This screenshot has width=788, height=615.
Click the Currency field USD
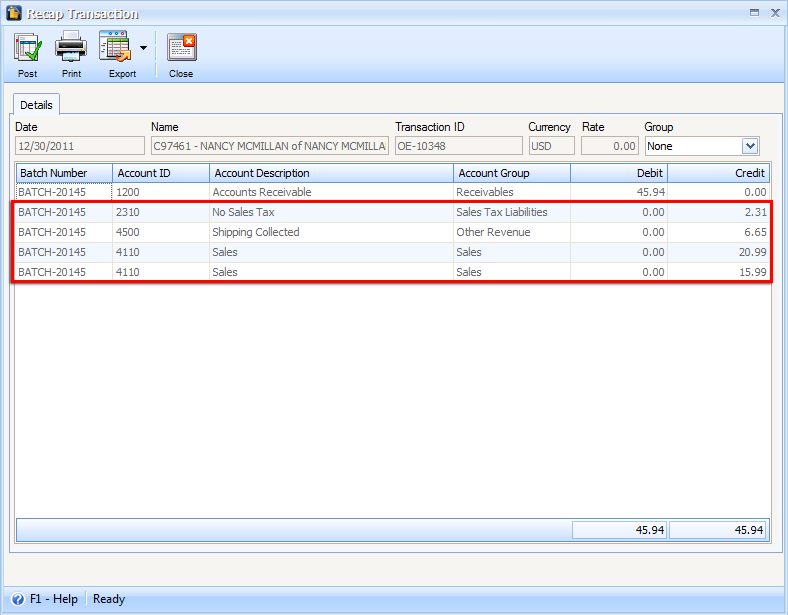click(551, 146)
